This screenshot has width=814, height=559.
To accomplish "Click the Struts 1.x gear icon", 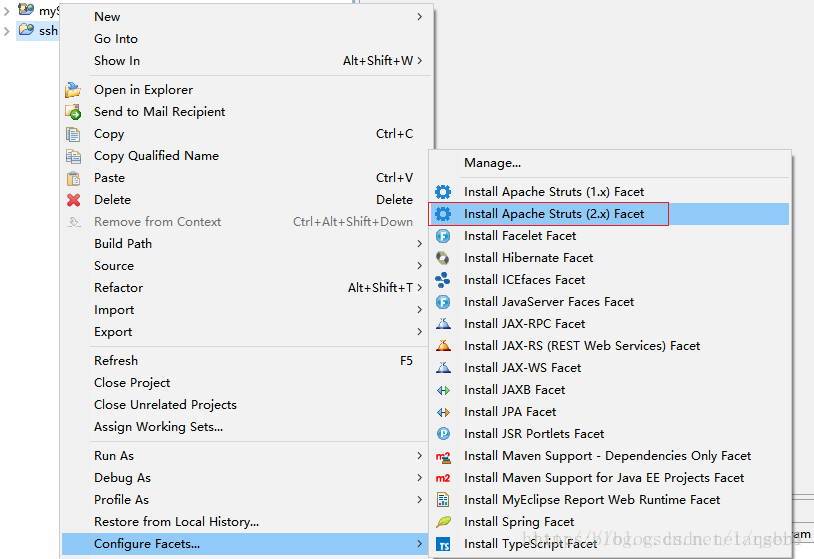I will pyautogui.click(x=443, y=192).
